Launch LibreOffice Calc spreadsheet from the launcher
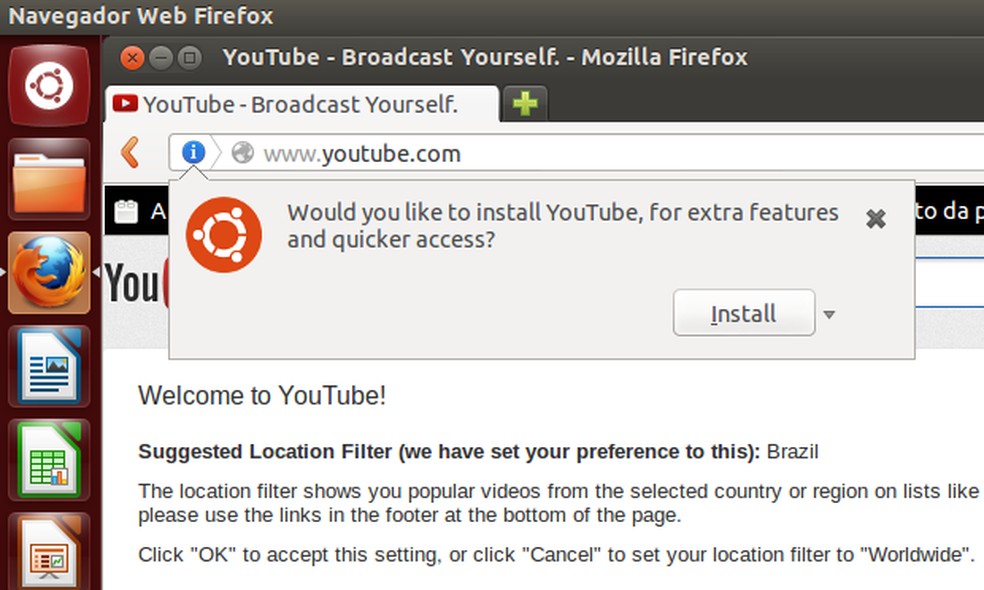Screen dimensions: 984x590 pos(50,460)
